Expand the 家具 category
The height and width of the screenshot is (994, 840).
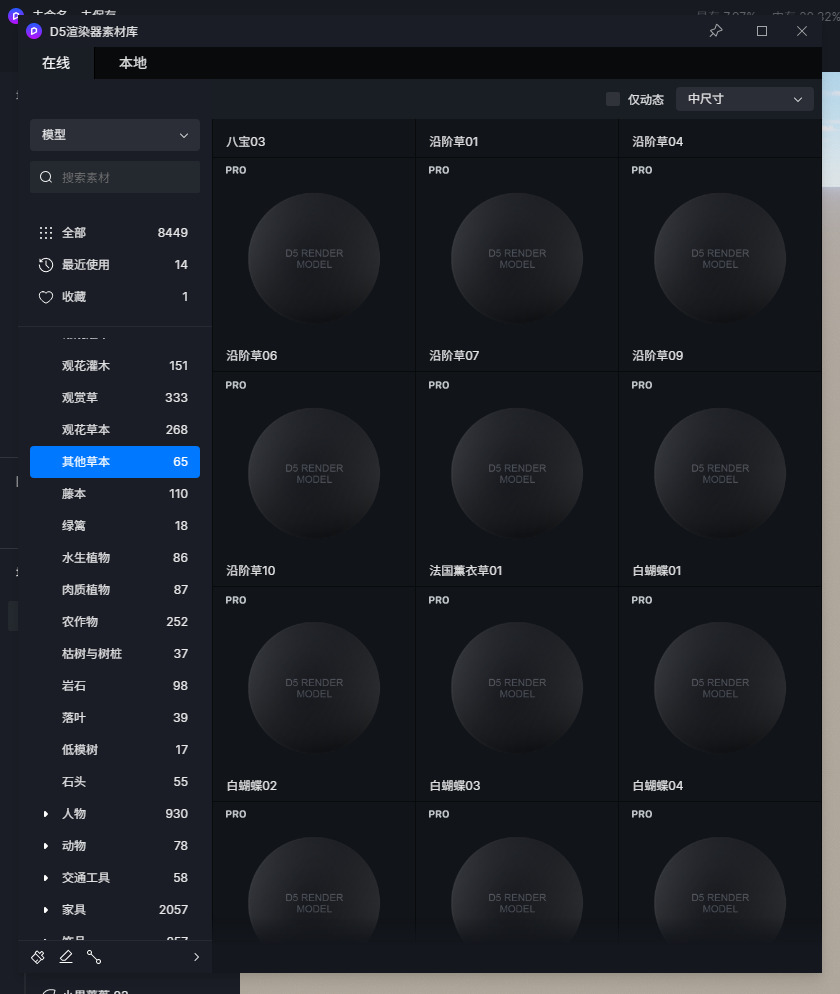point(46,910)
